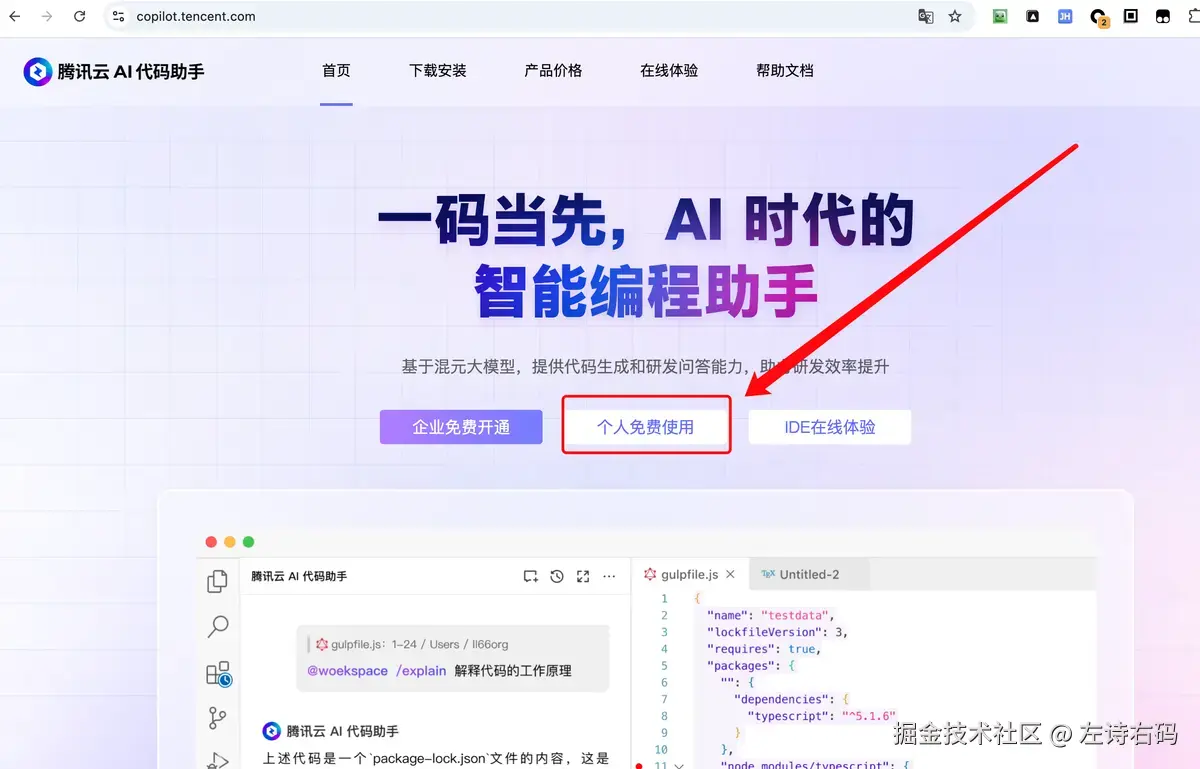Open the blue JH extension icon
The height and width of the screenshot is (769, 1200).
(x=1065, y=16)
